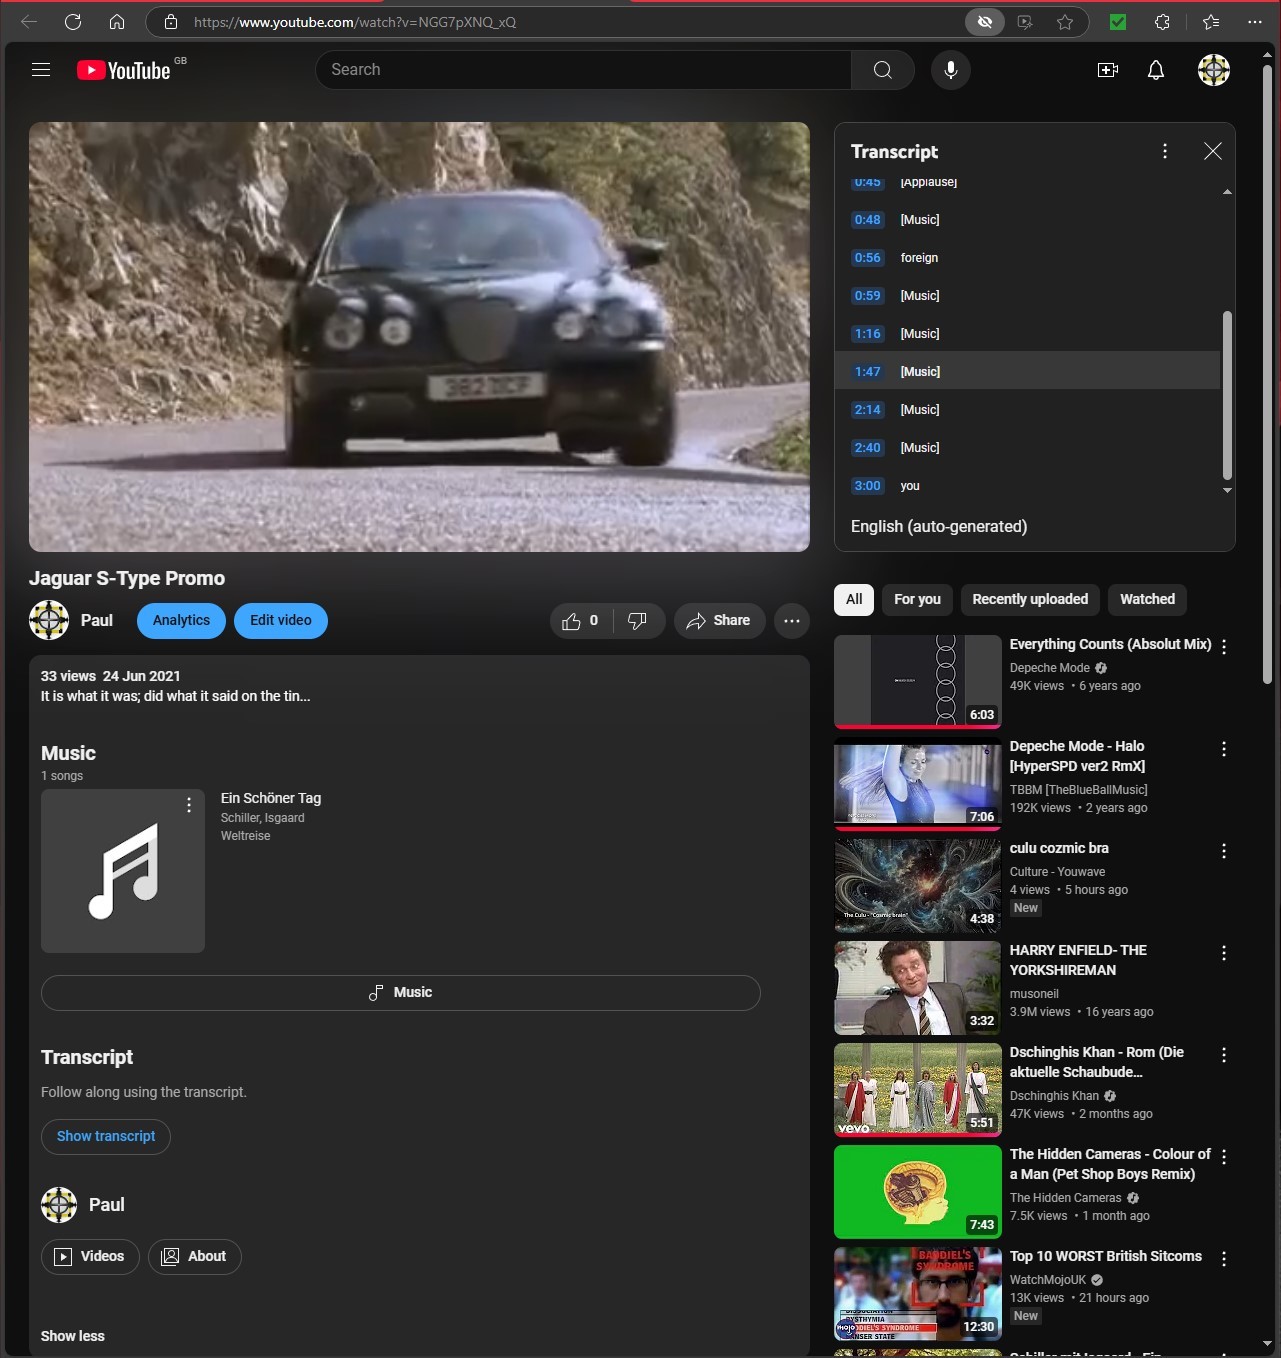The image size is (1281, 1358).
Task: Open Everything Counts (Absolut Mix) thumbnail
Action: (x=918, y=681)
